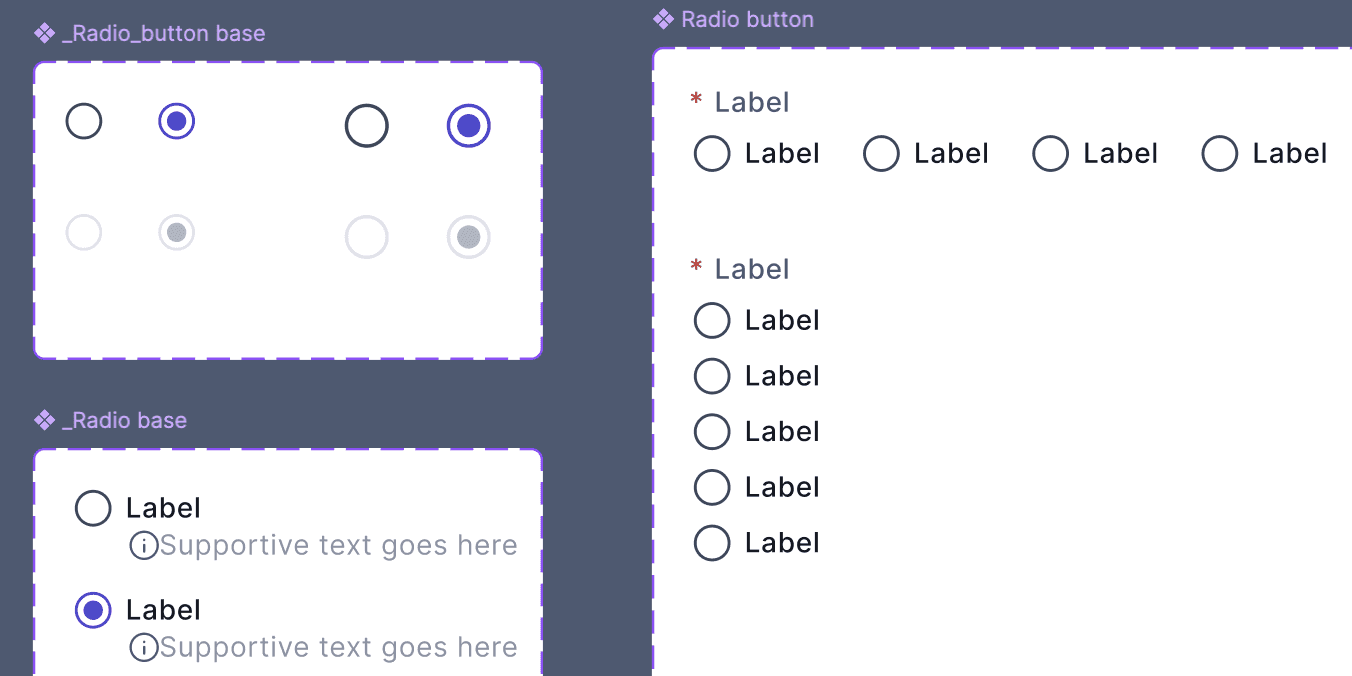Click the ❖ component icon beside 'Radio button'
The image size is (1352, 676).
coord(665,18)
